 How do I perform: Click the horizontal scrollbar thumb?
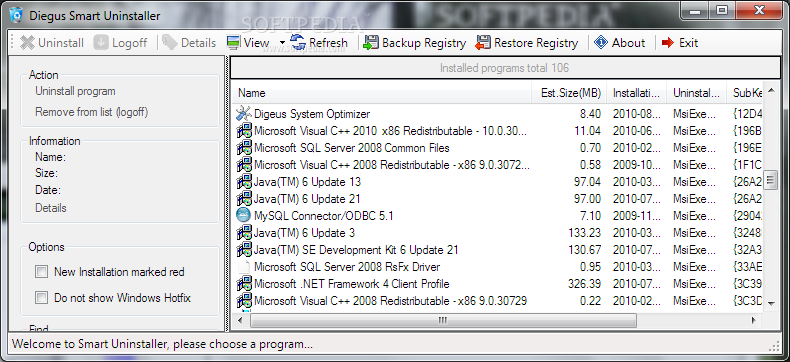[x=442, y=320]
